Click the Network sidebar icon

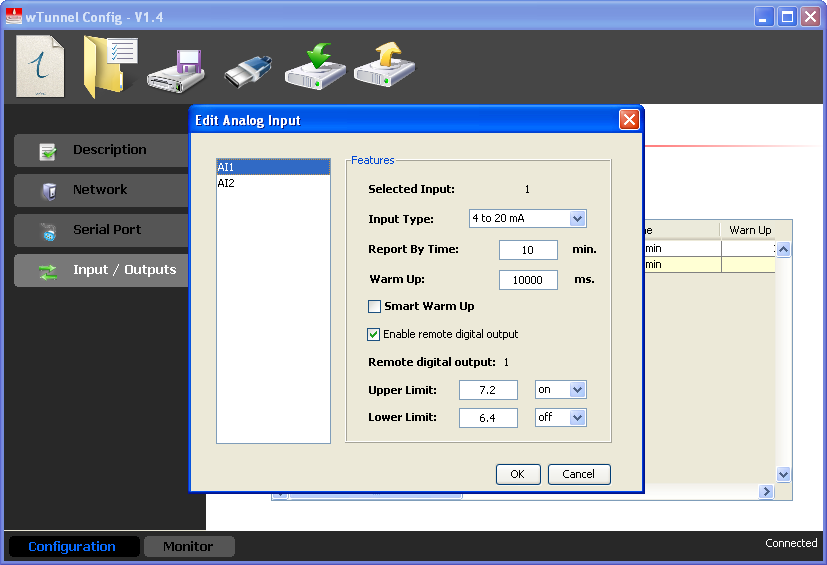[x=48, y=190]
